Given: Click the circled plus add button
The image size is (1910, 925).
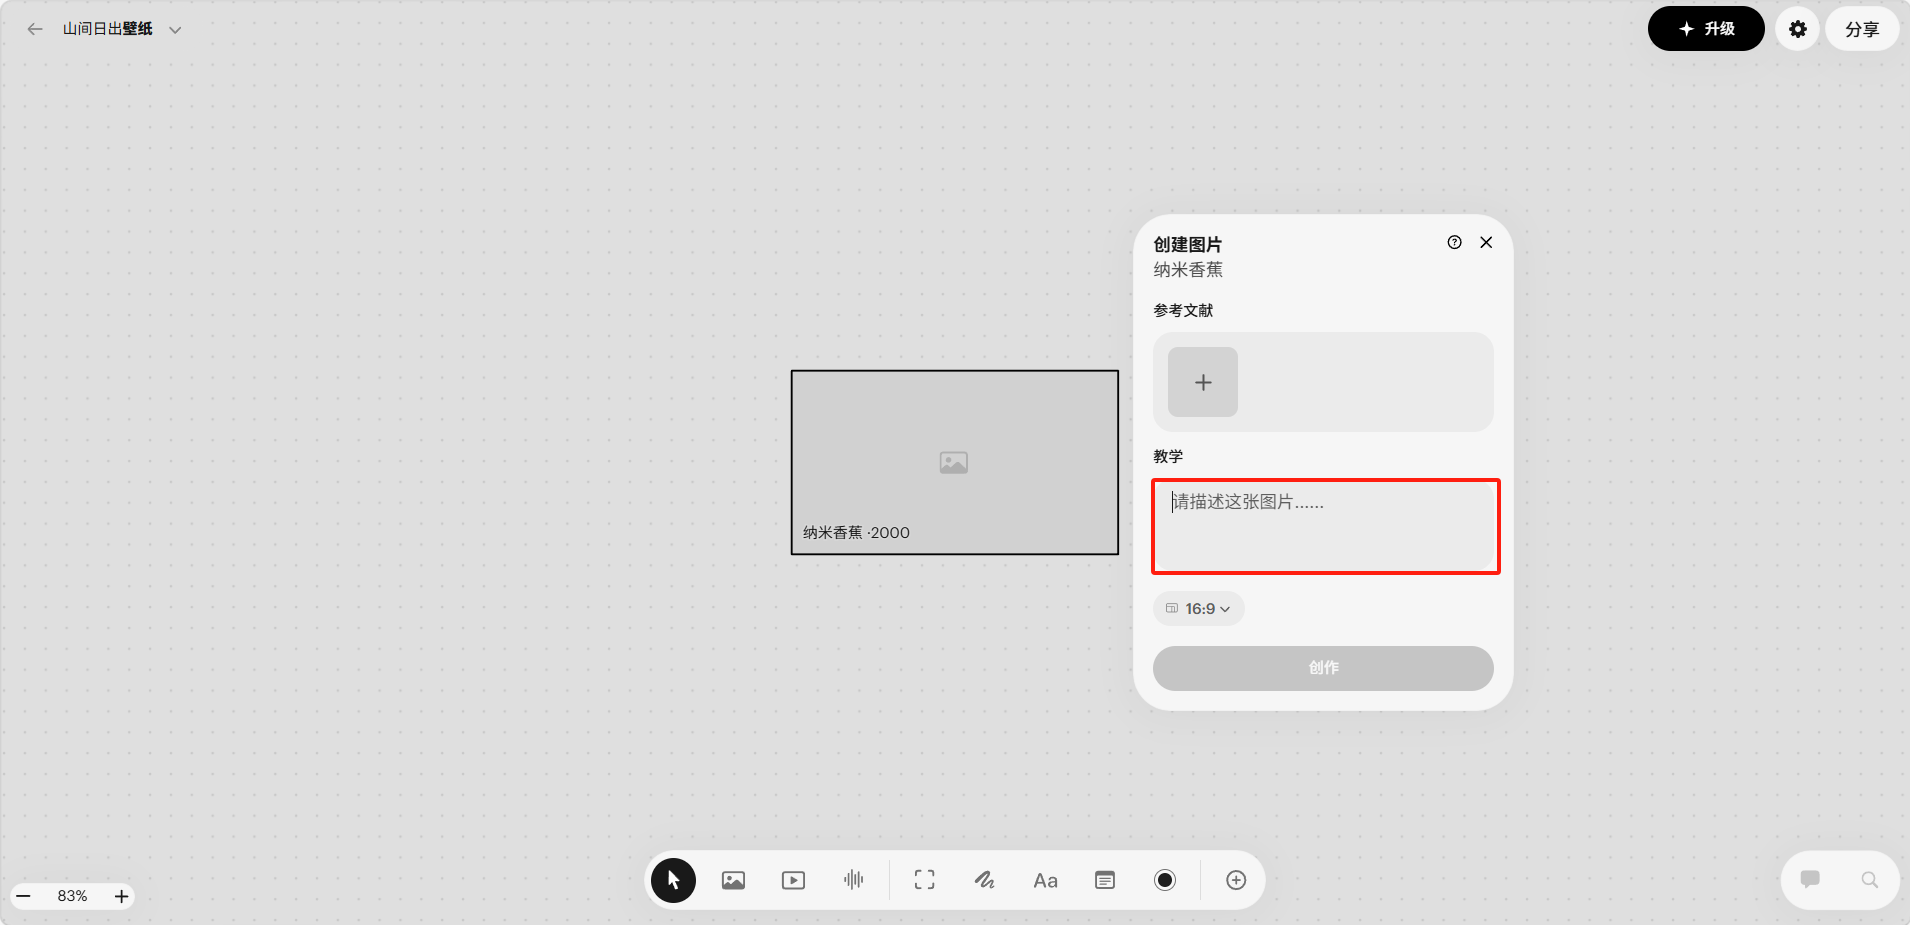Looking at the screenshot, I should click(x=1236, y=880).
